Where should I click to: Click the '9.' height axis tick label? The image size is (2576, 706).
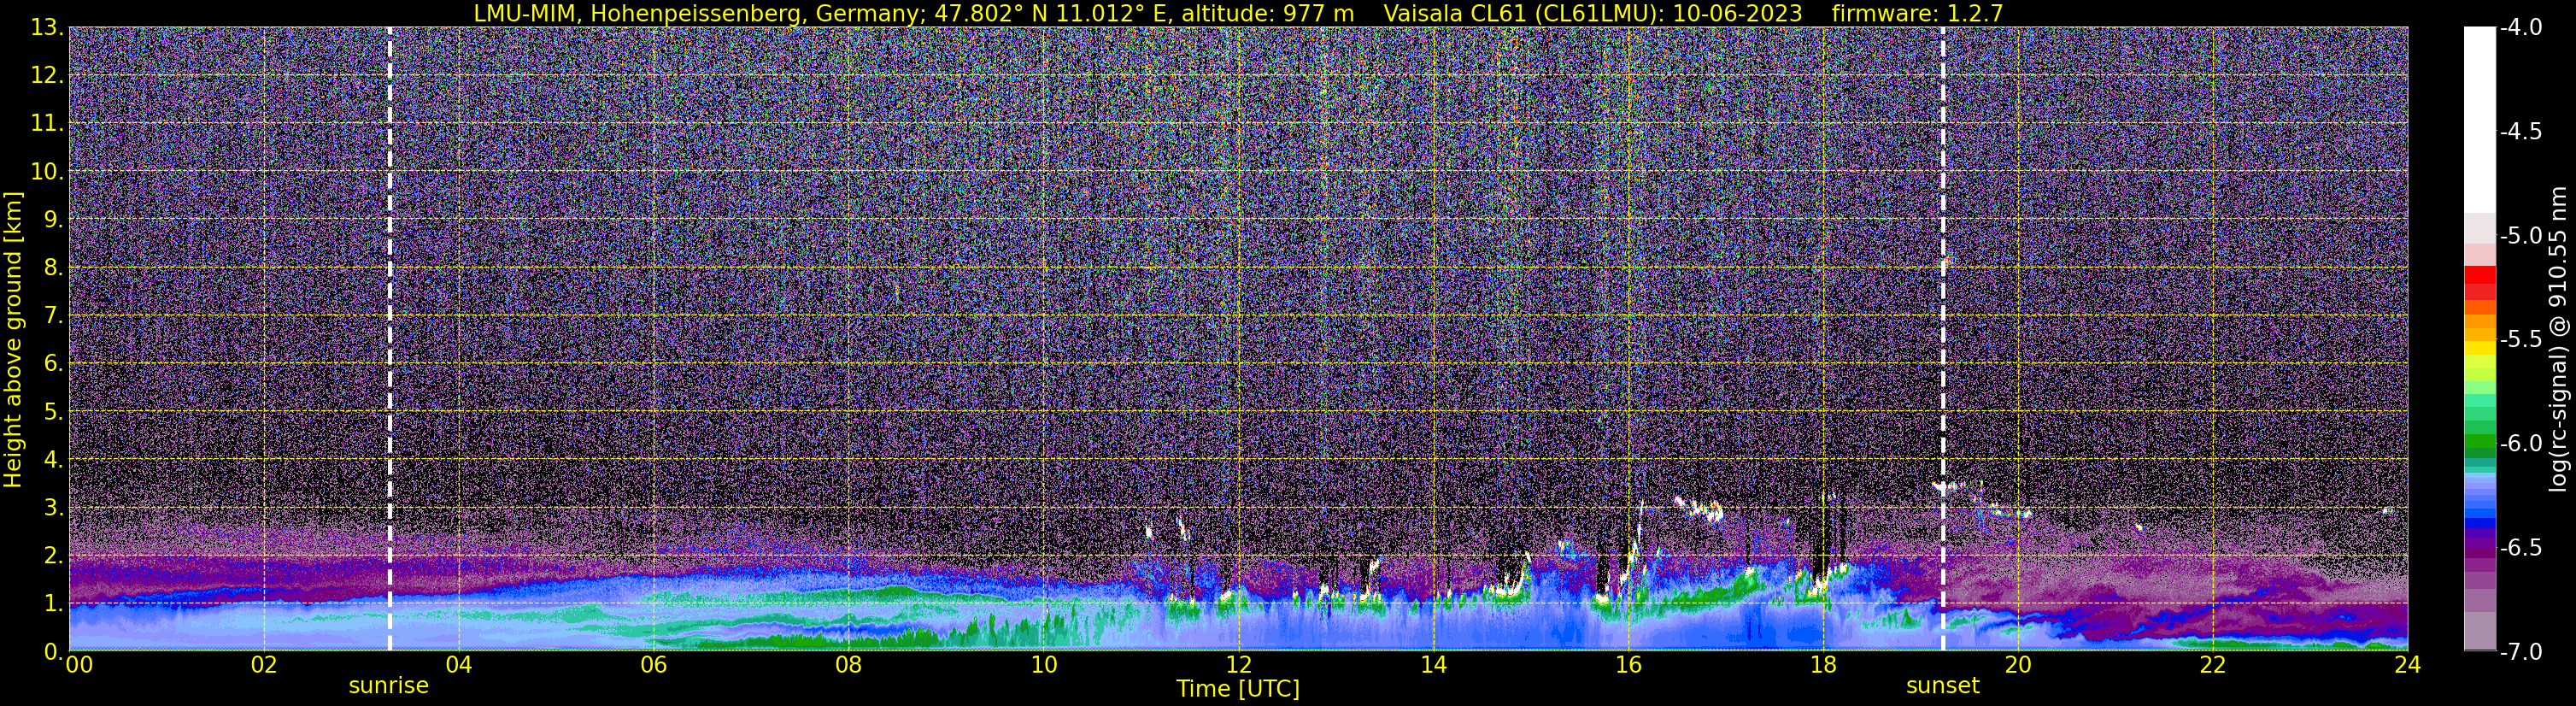[x=54, y=220]
